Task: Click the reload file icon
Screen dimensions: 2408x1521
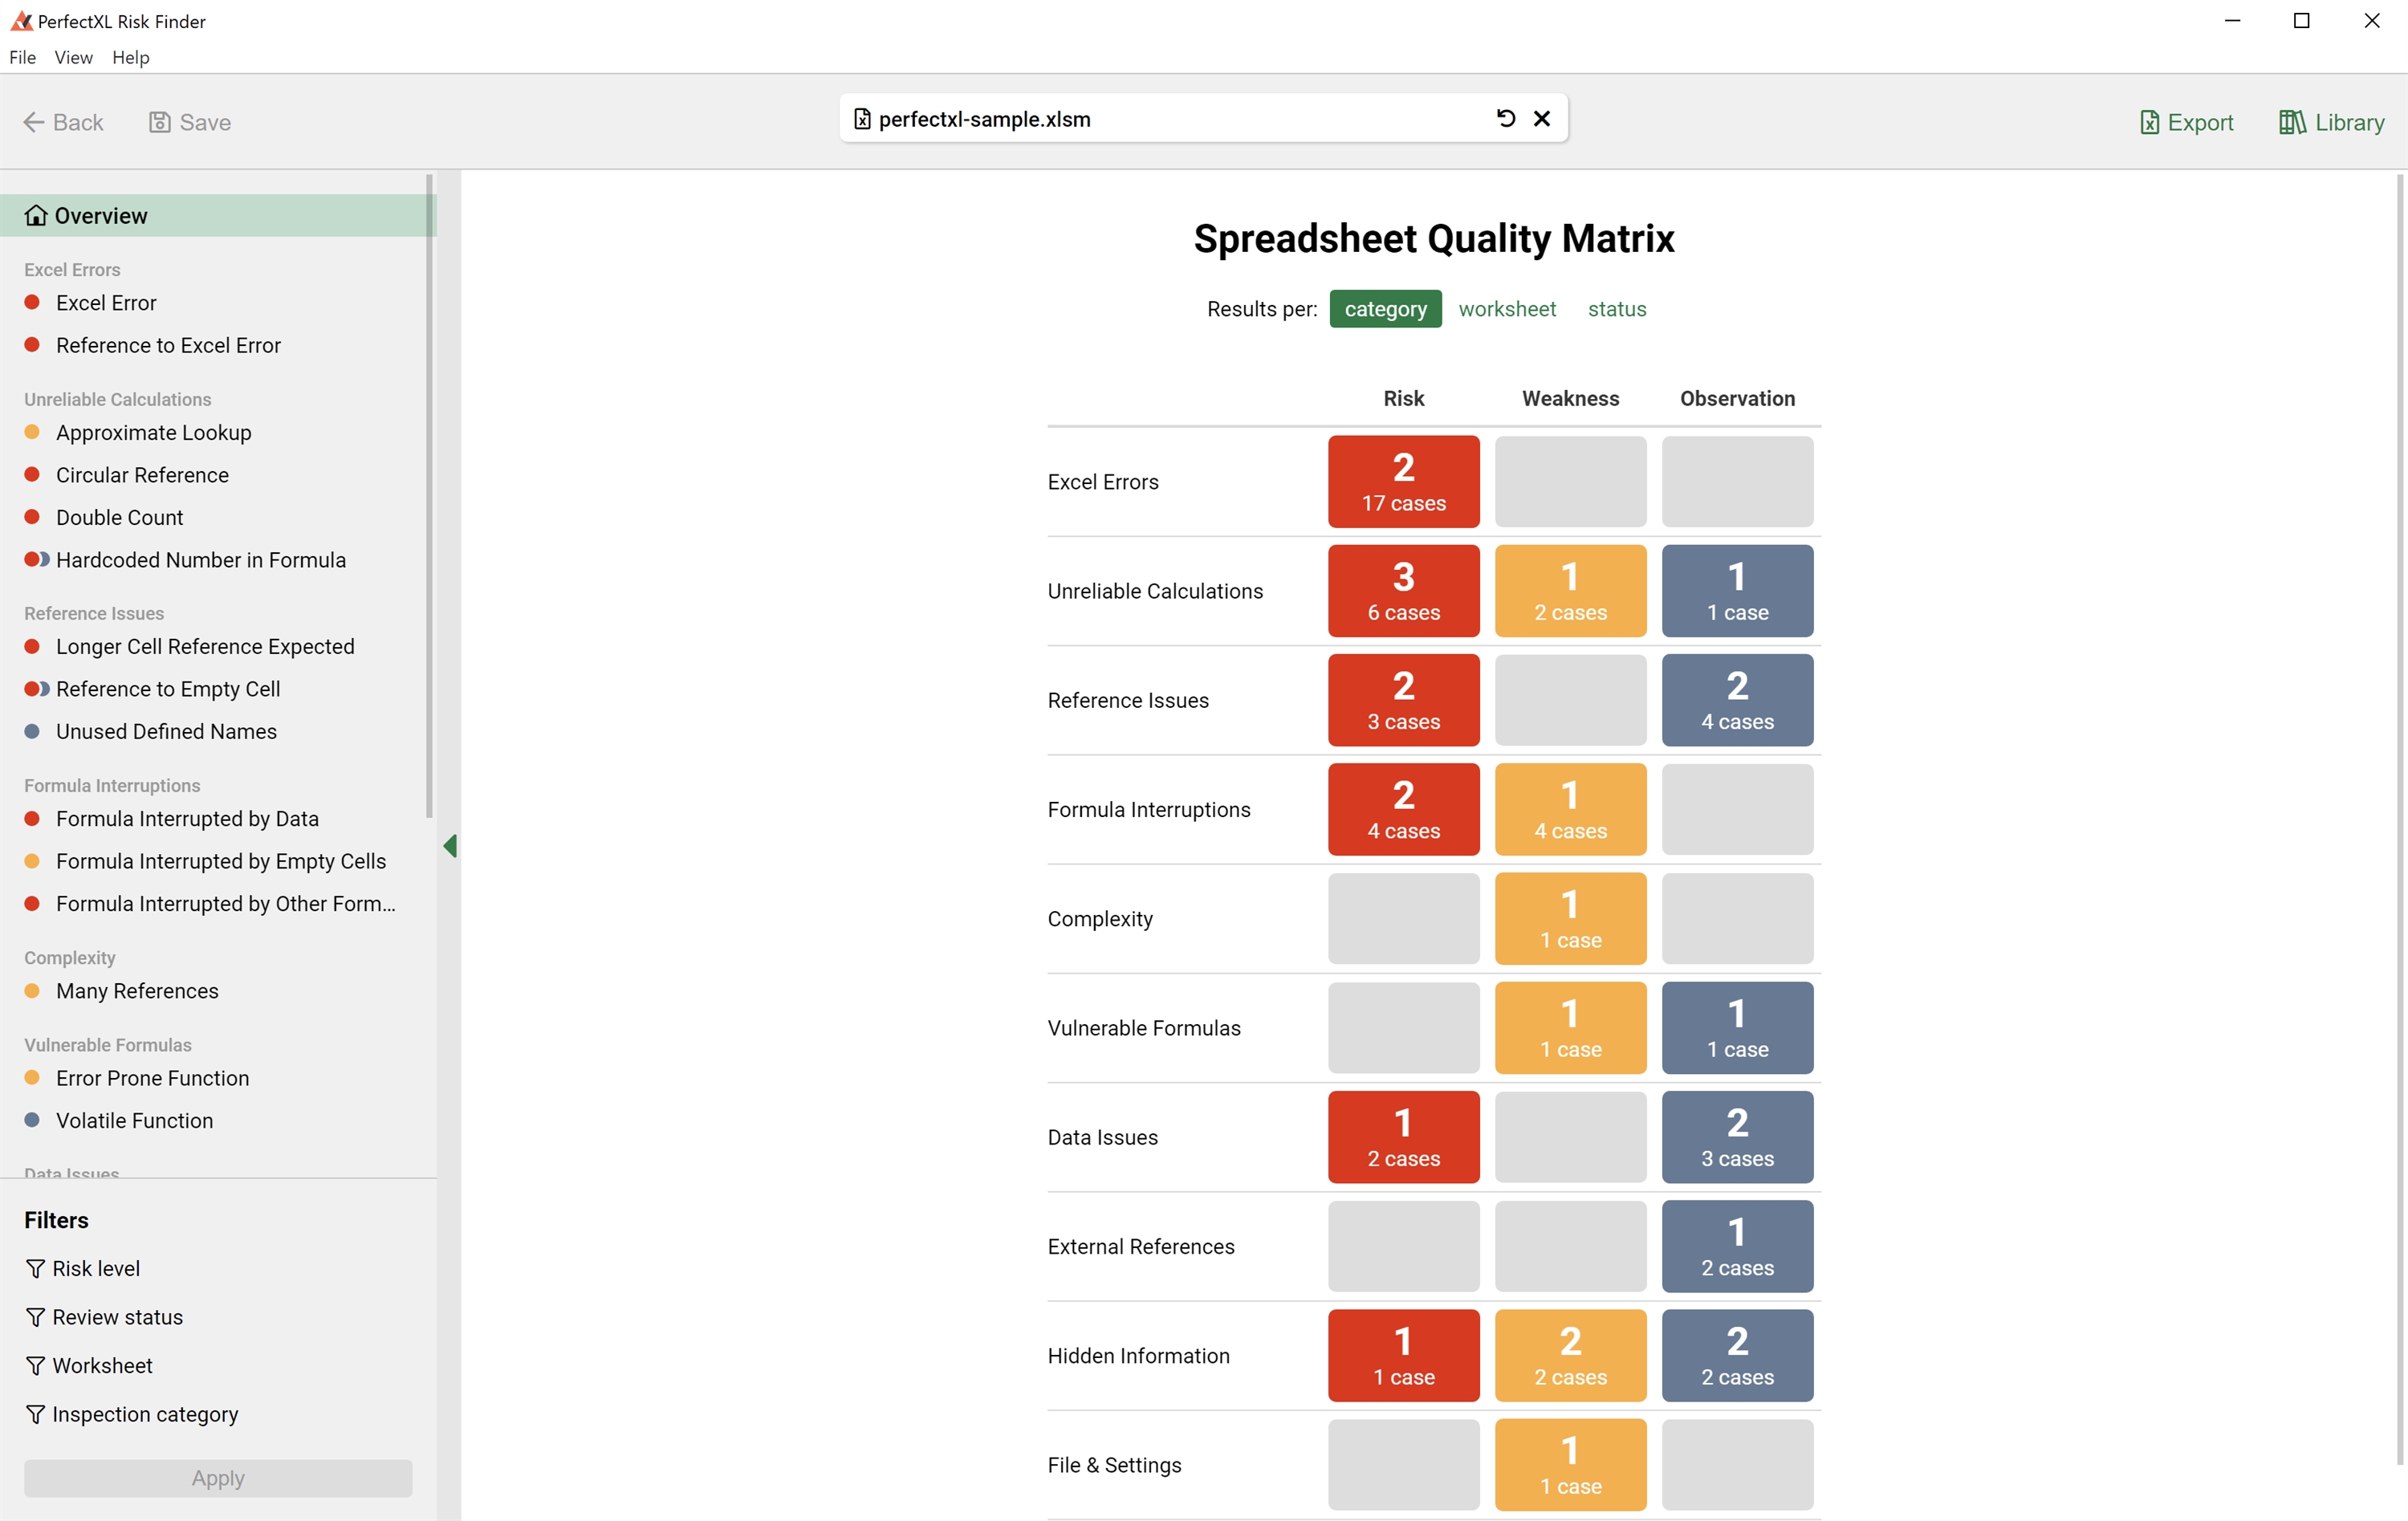Action: 1505,119
